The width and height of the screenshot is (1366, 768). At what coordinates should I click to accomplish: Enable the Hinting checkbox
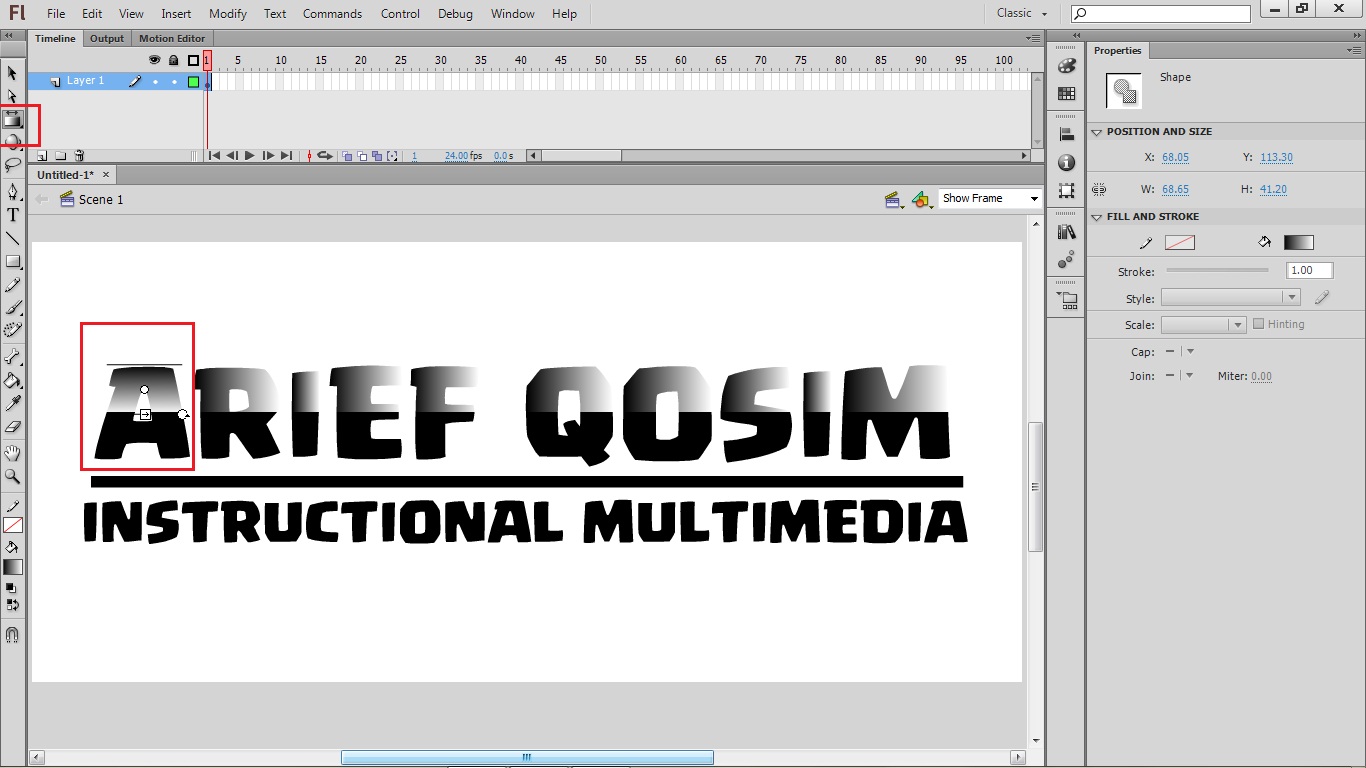(x=1259, y=324)
